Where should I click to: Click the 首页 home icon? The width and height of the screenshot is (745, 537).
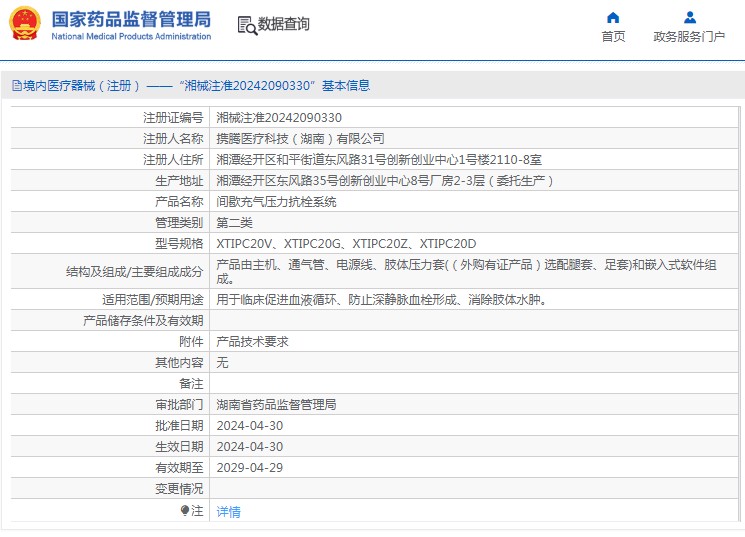point(613,18)
